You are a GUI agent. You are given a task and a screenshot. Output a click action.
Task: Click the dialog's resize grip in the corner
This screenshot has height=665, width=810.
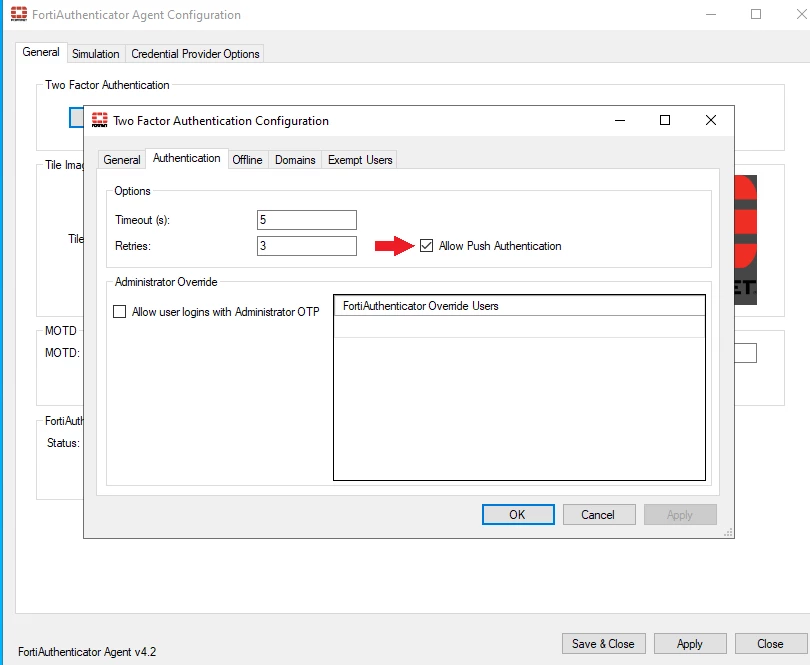[x=728, y=533]
